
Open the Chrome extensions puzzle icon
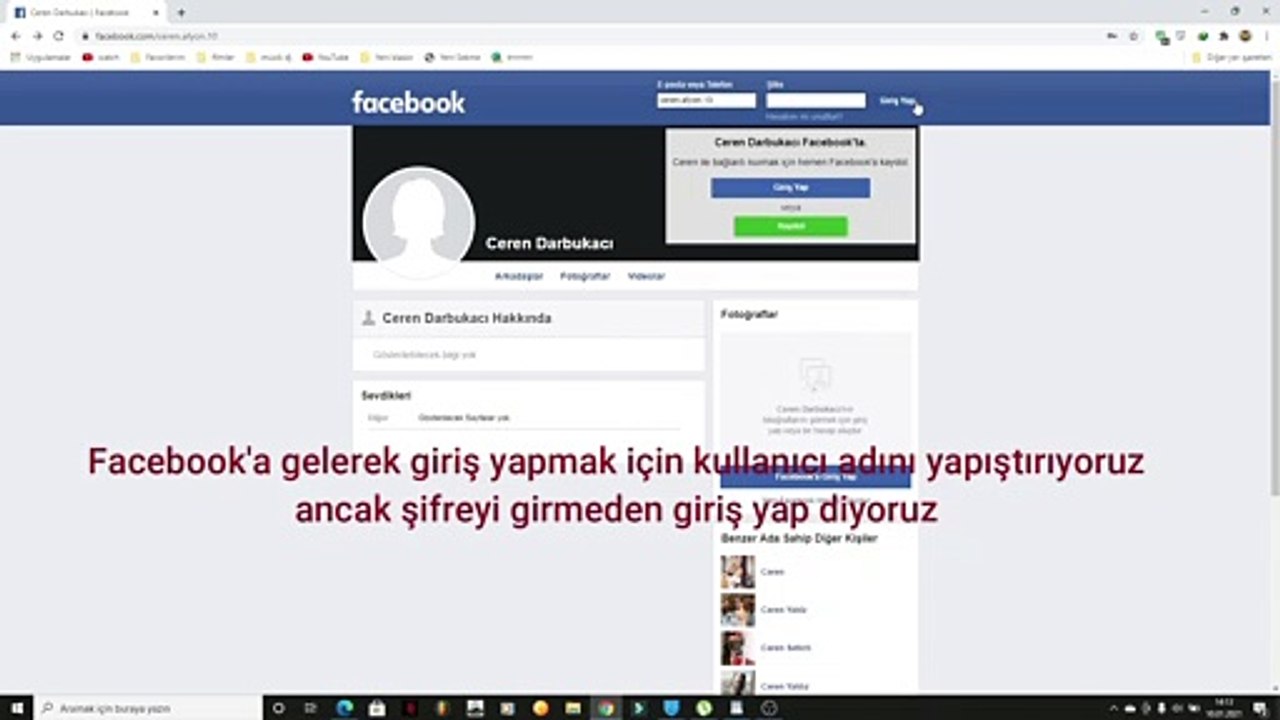(1224, 36)
